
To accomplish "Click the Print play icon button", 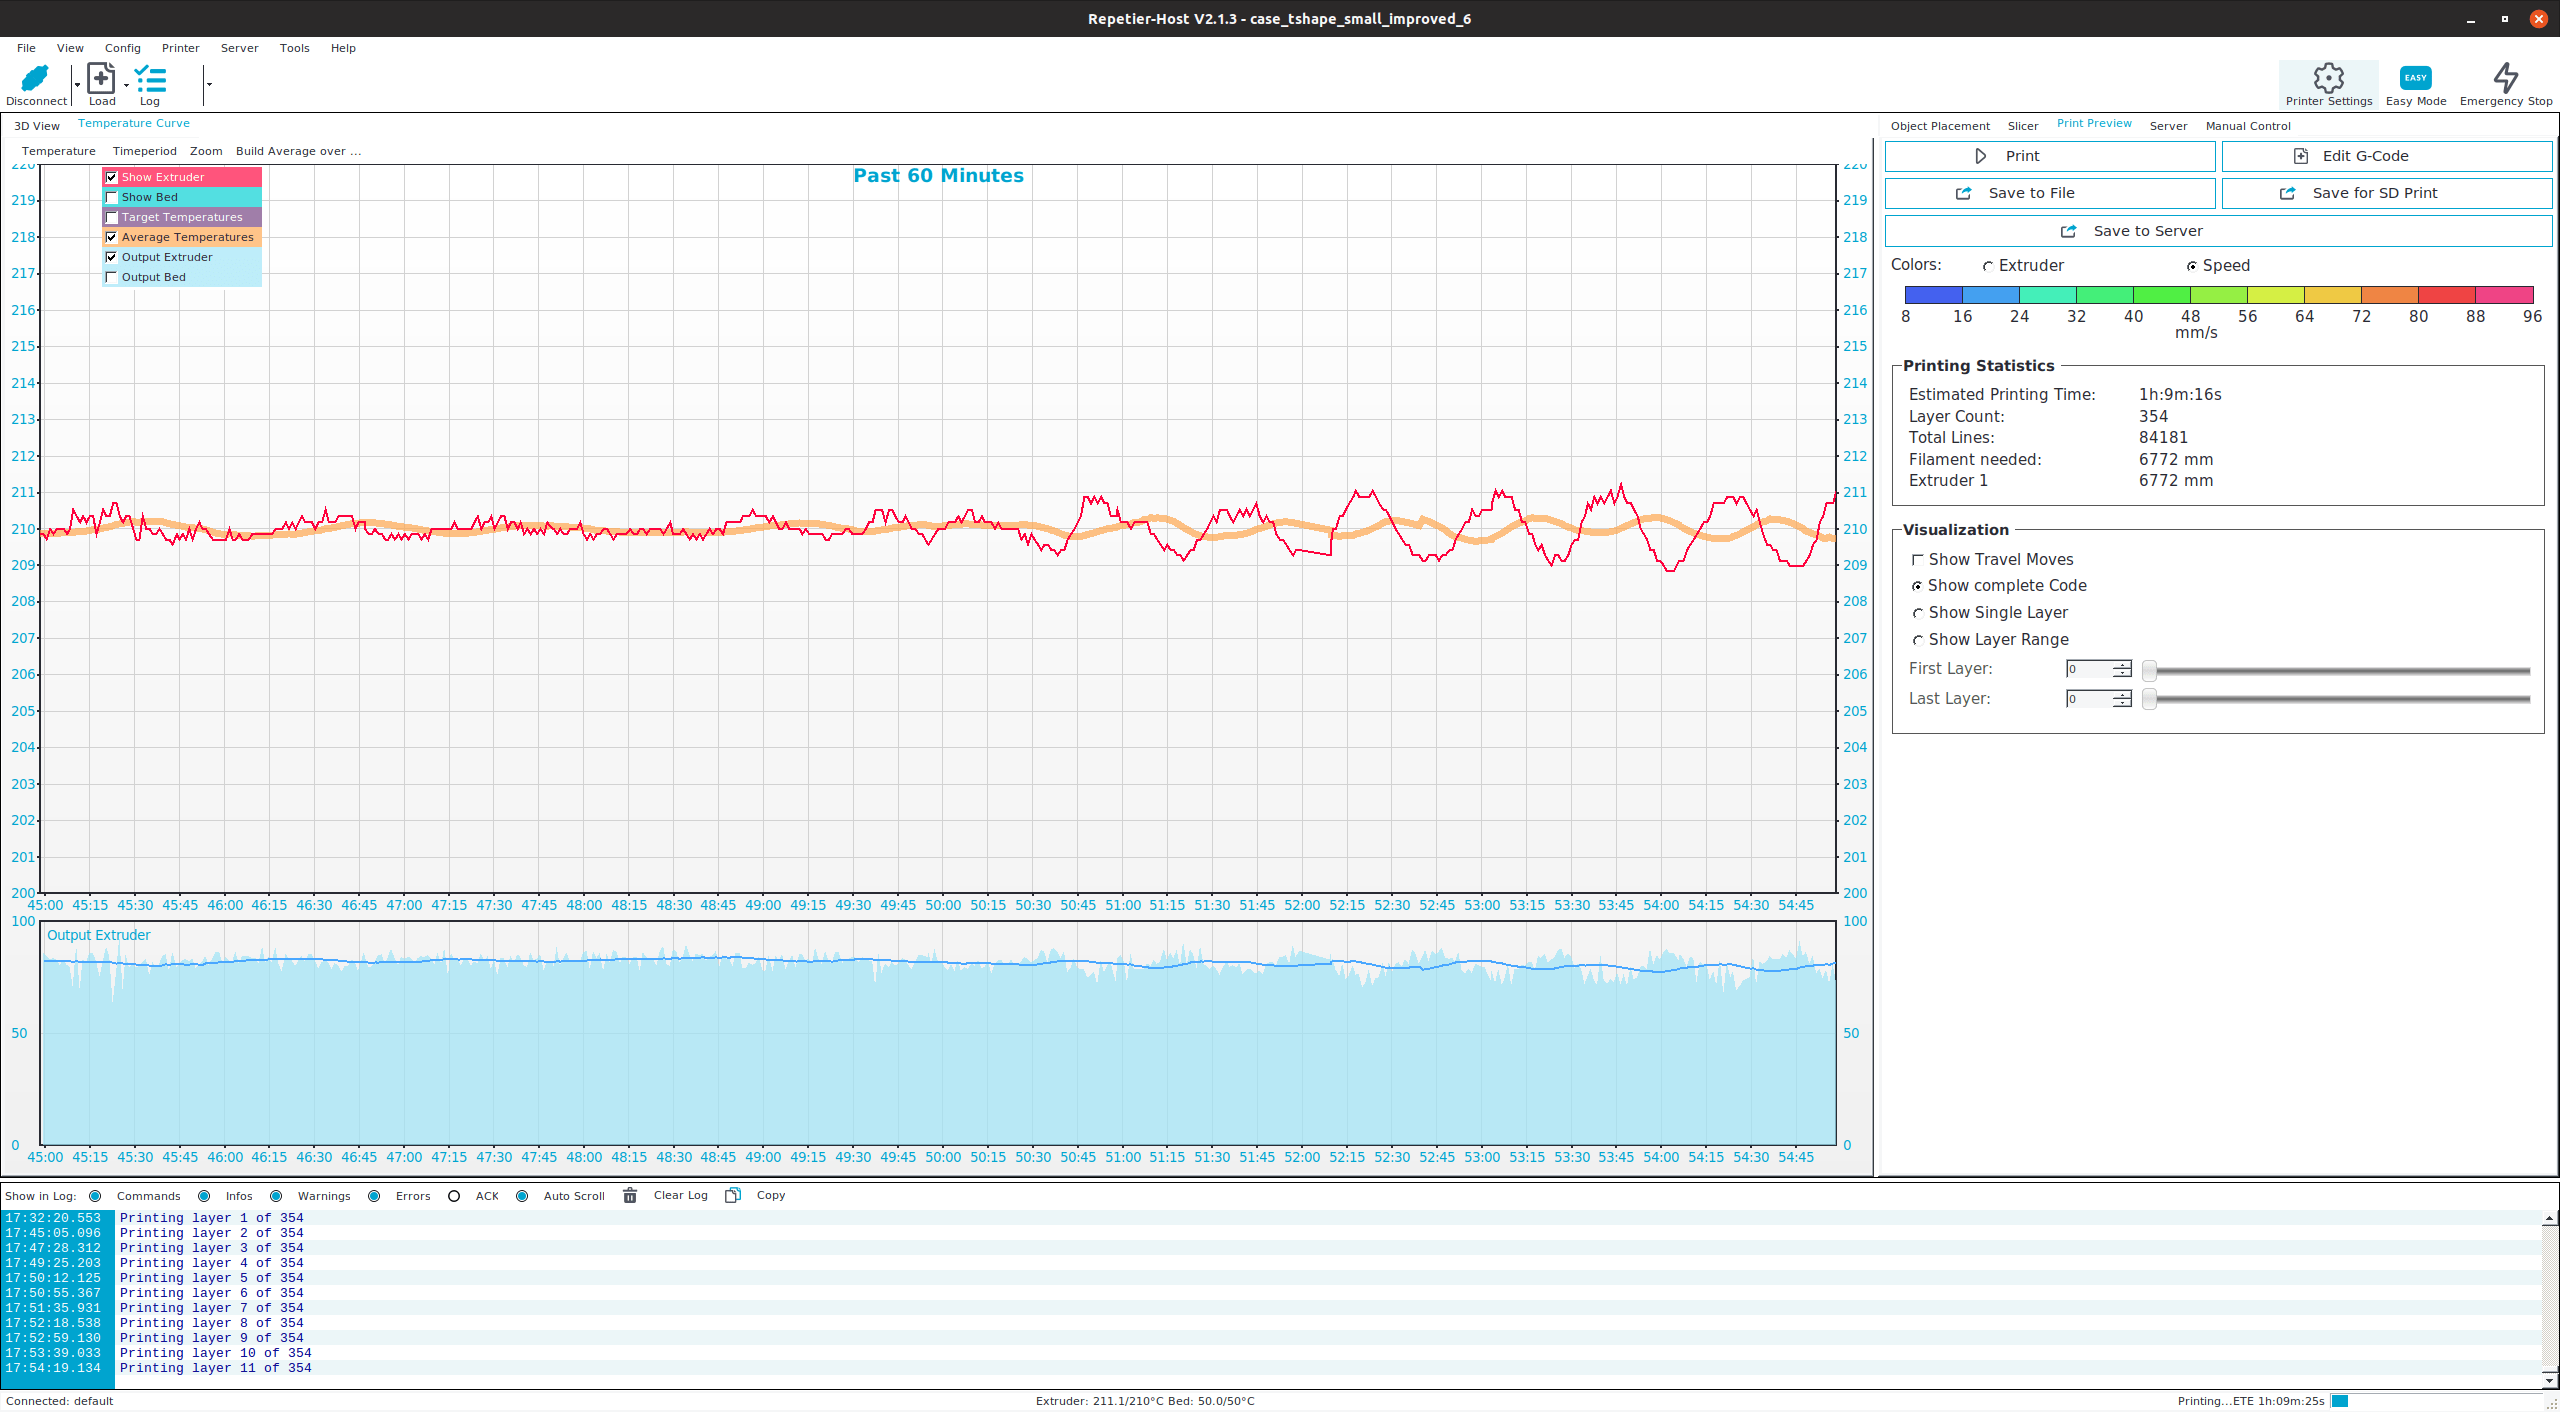I will coord(2050,156).
